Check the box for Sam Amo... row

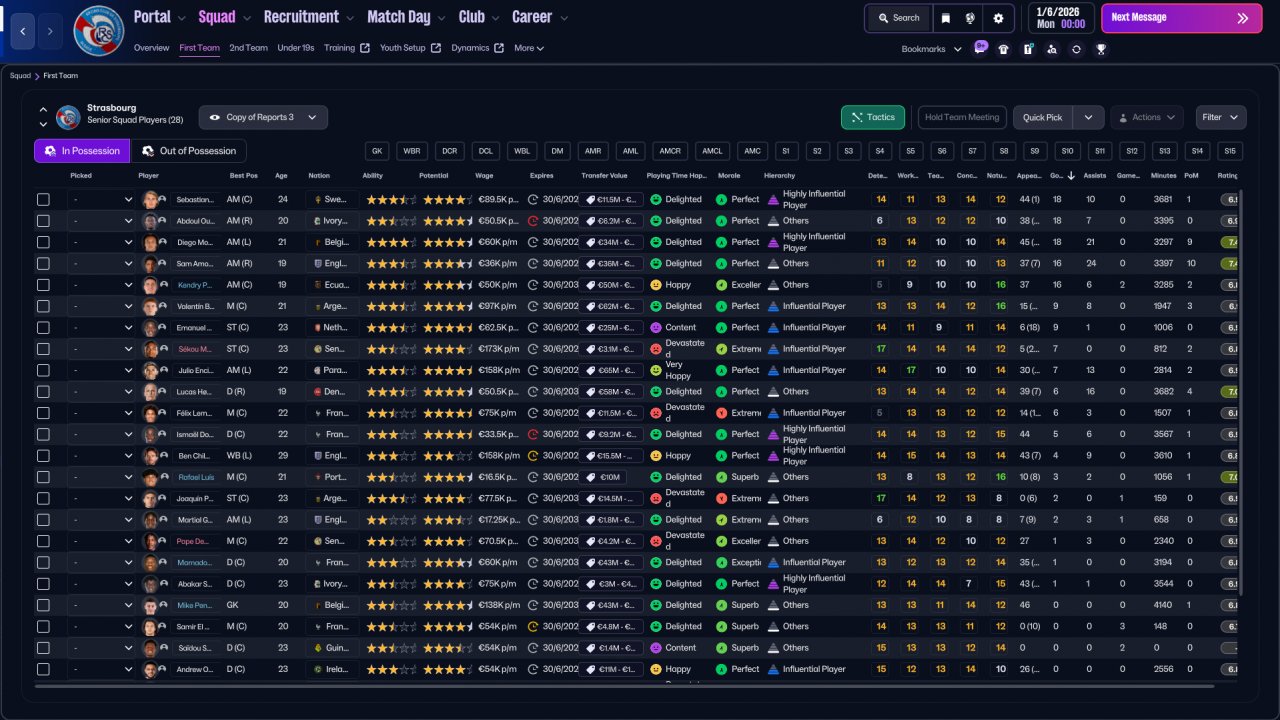point(43,263)
